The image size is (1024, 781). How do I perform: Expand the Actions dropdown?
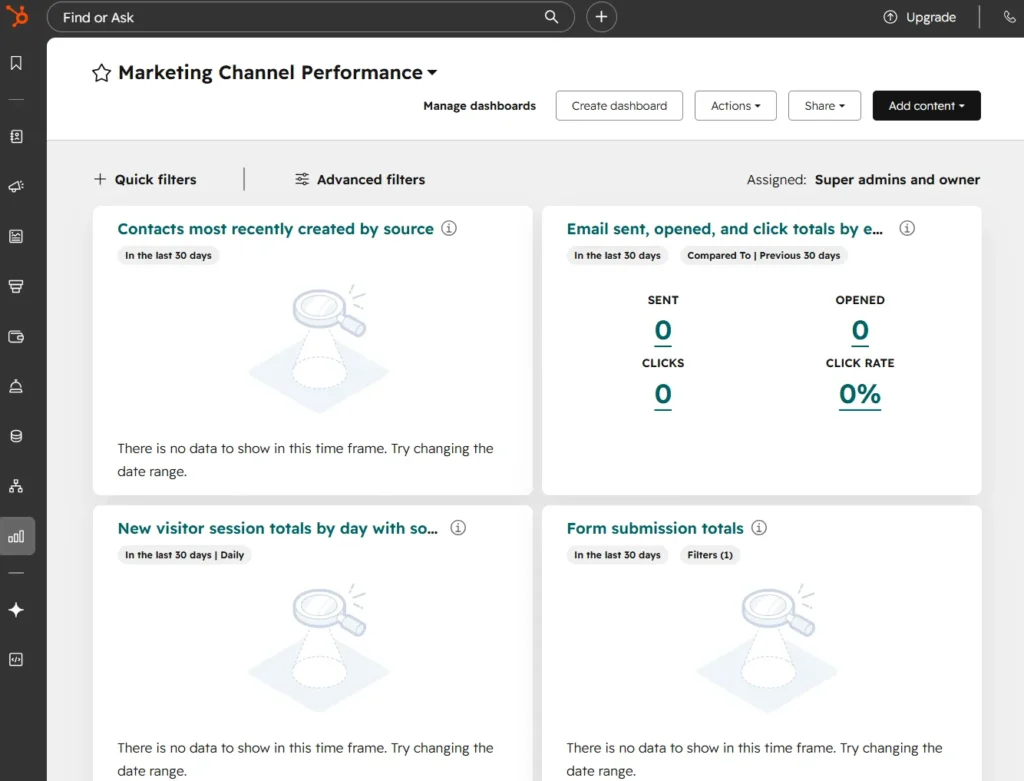coord(735,105)
